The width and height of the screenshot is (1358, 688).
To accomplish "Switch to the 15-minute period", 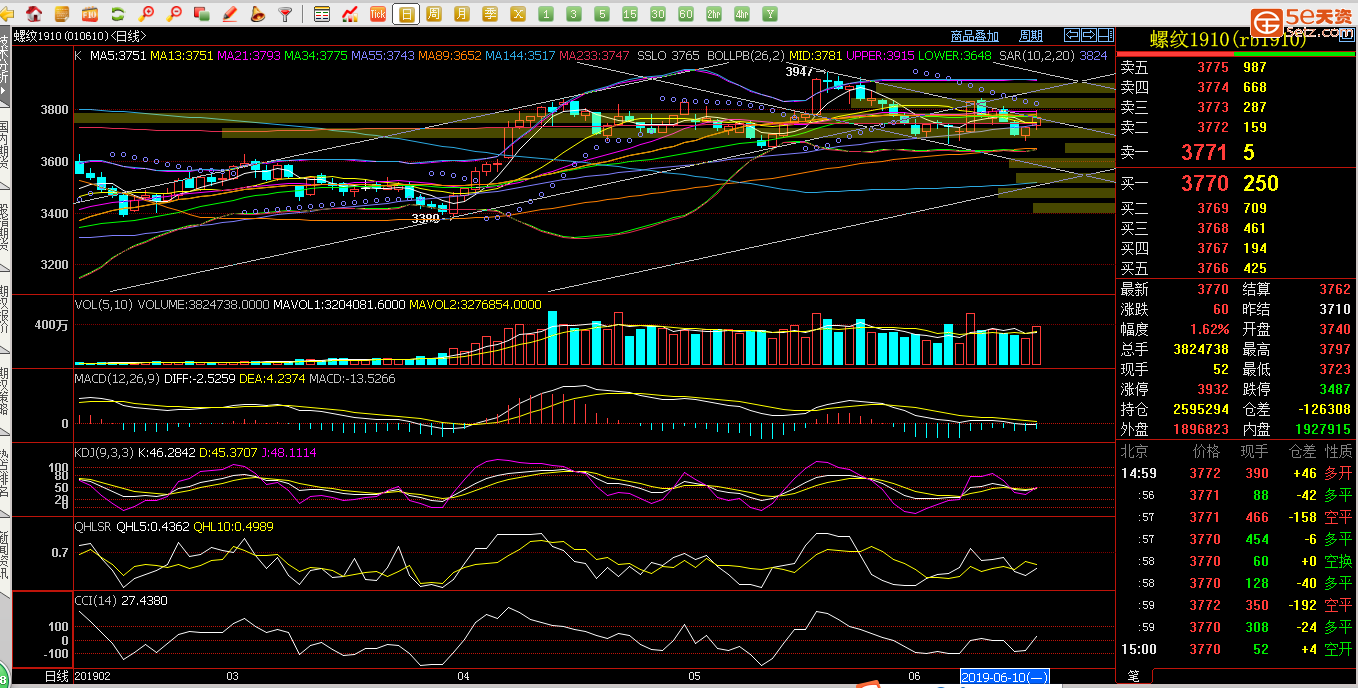I will click(x=630, y=14).
